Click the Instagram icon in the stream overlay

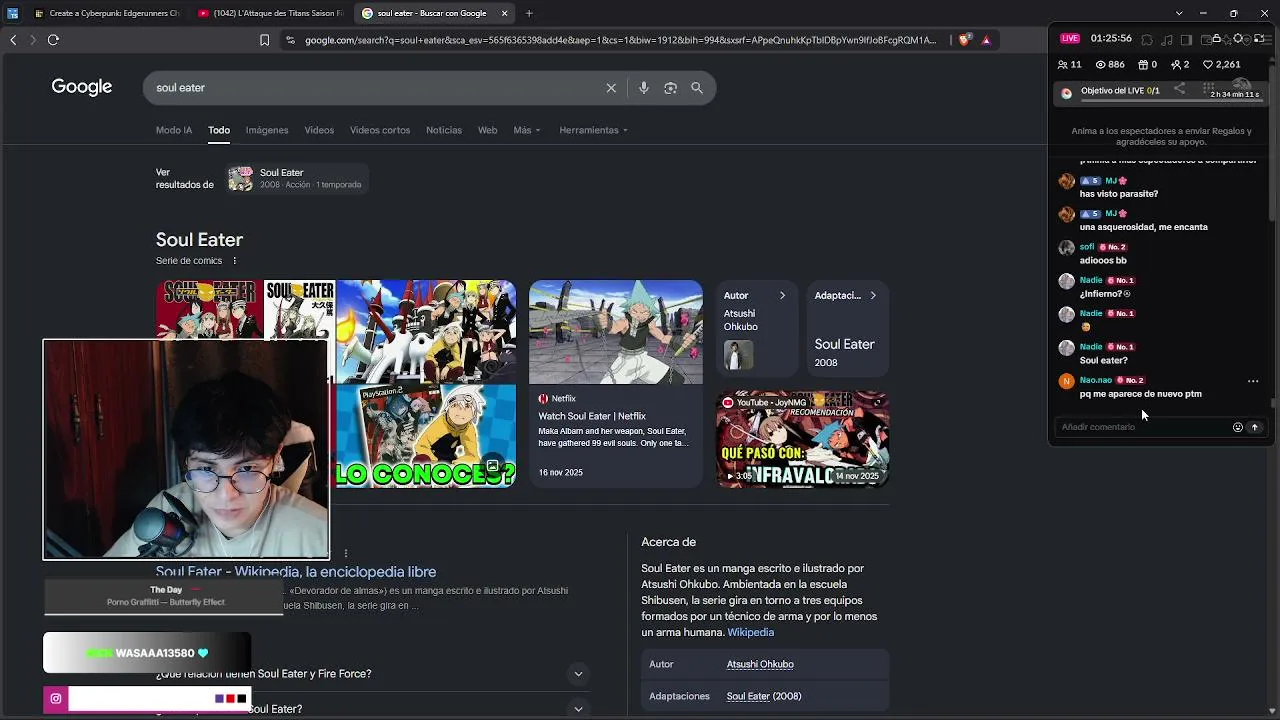click(x=56, y=699)
